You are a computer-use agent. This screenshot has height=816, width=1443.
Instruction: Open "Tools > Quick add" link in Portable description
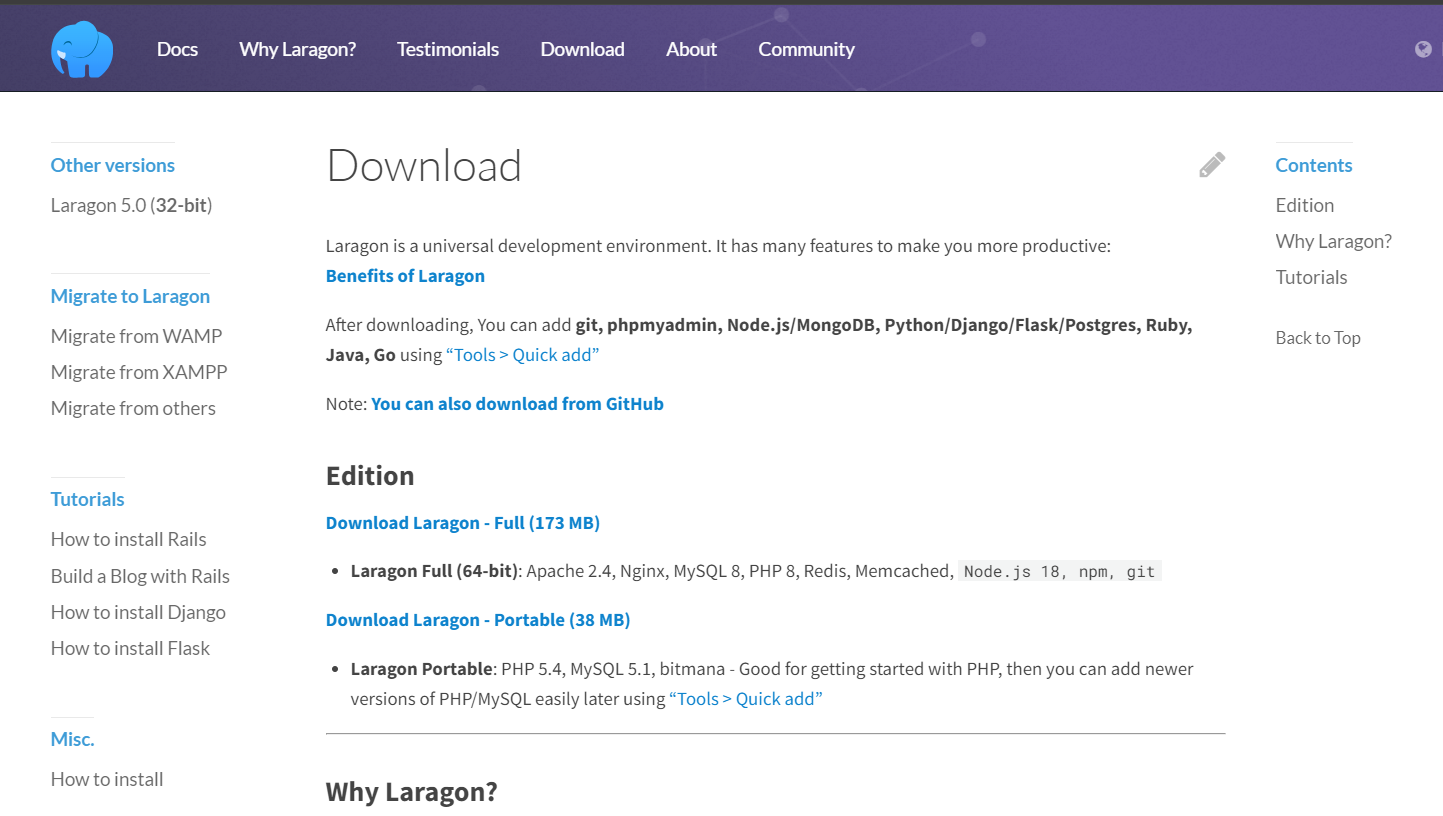pyautogui.click(x=745, y=699)
